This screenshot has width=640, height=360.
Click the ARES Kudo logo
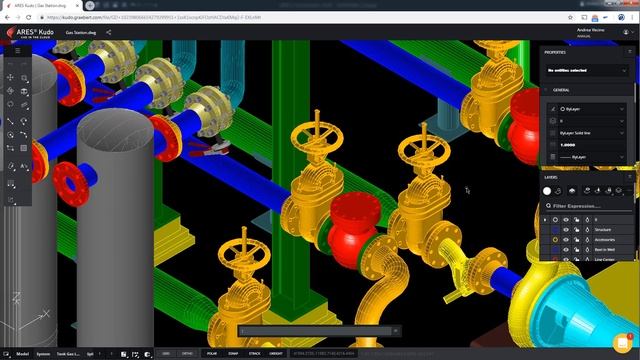[31, 33]
